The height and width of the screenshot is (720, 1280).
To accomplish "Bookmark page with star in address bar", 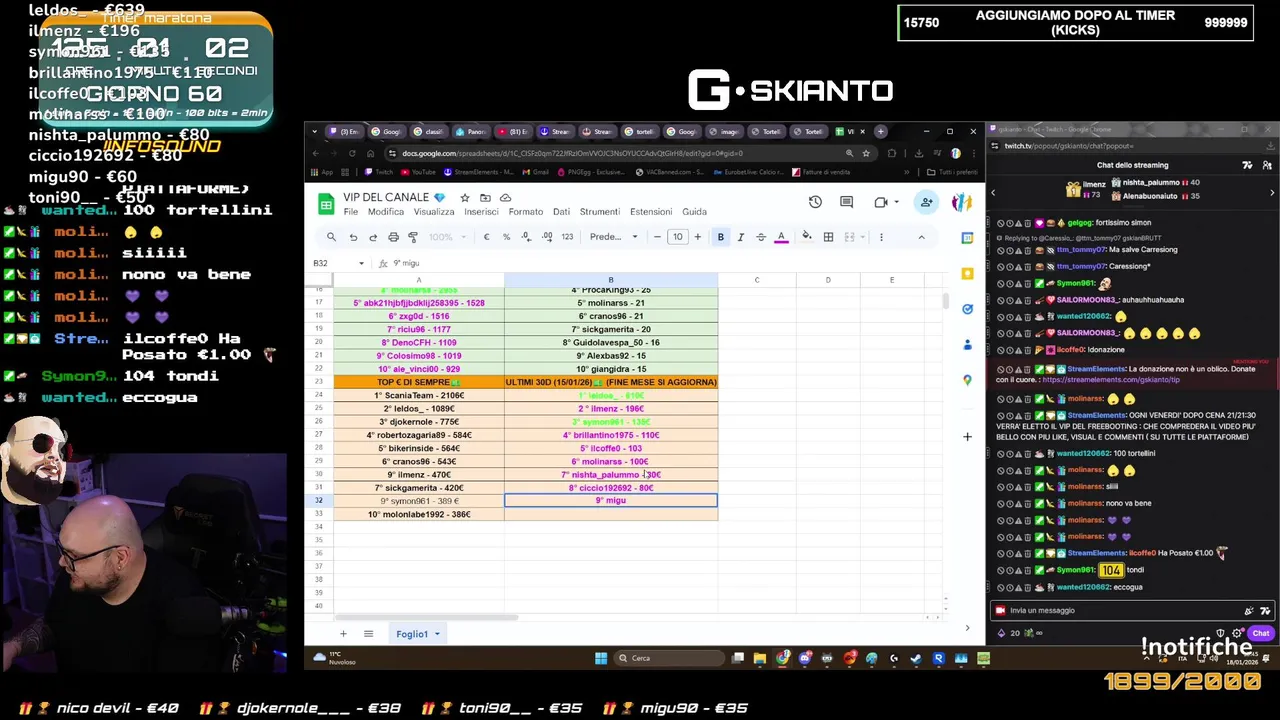I will 866,153.
